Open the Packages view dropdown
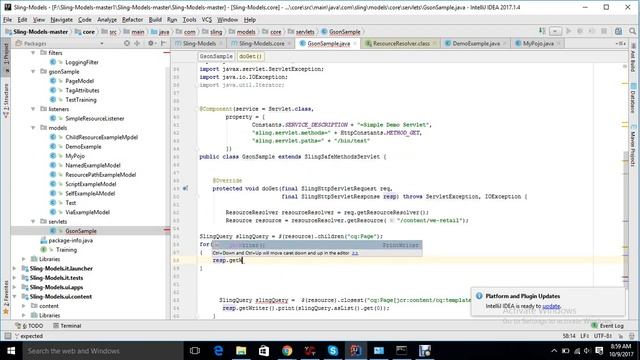 pyautogui.click(x=102, y=43)
